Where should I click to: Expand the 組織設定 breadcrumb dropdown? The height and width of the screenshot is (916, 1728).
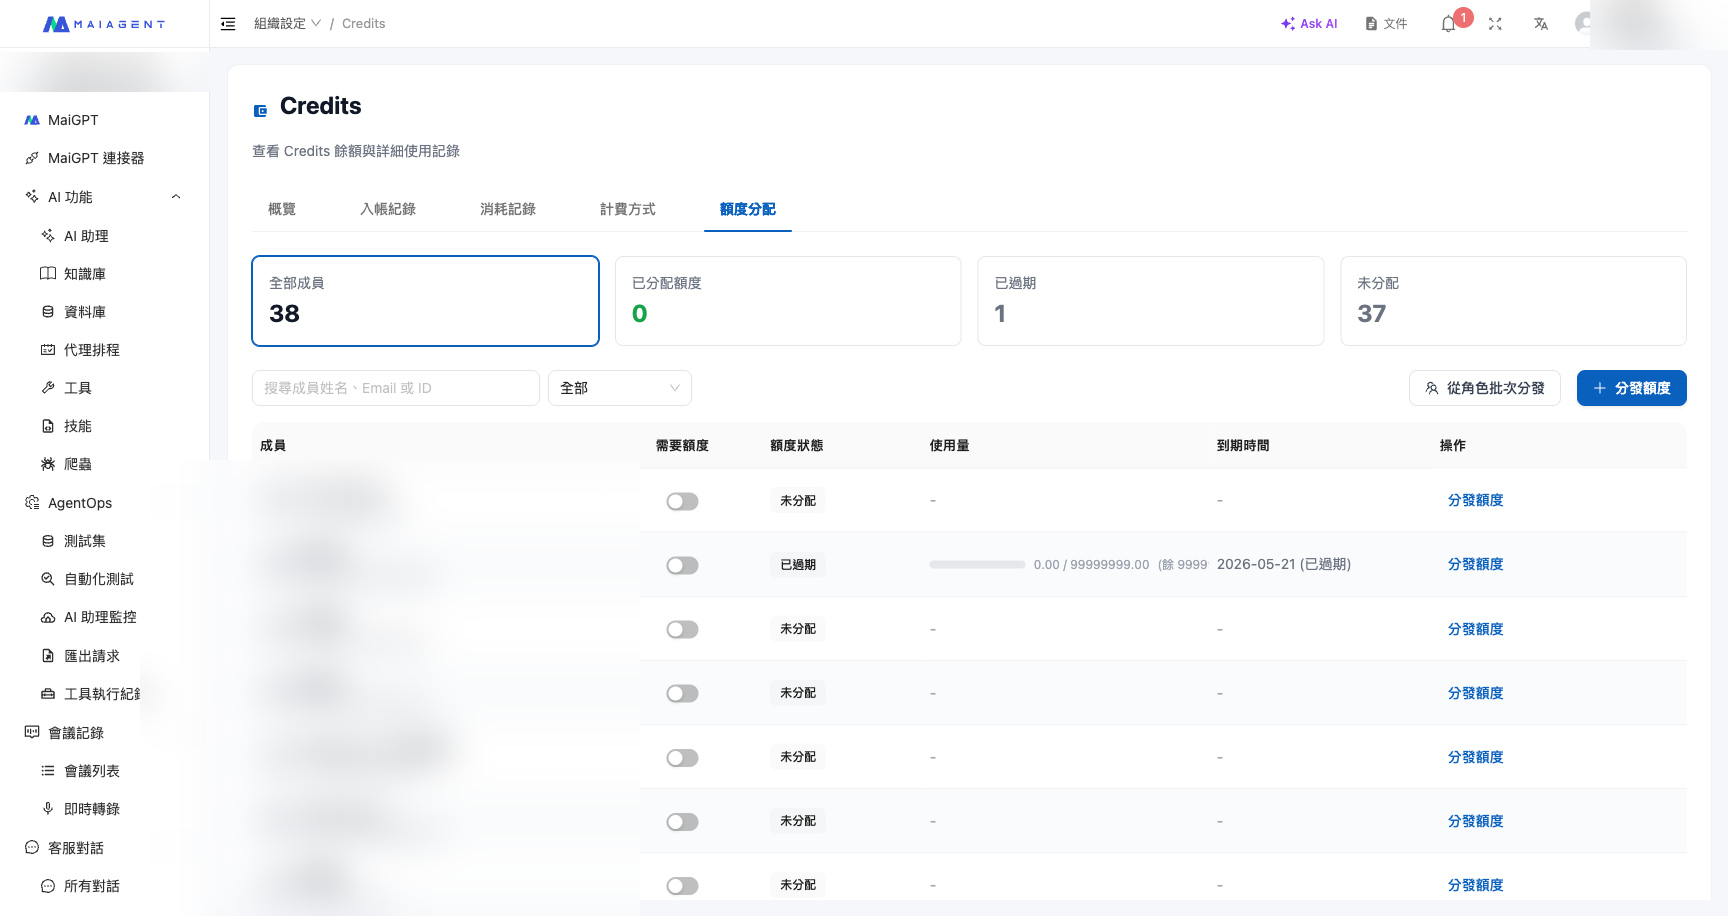[288, 24]
